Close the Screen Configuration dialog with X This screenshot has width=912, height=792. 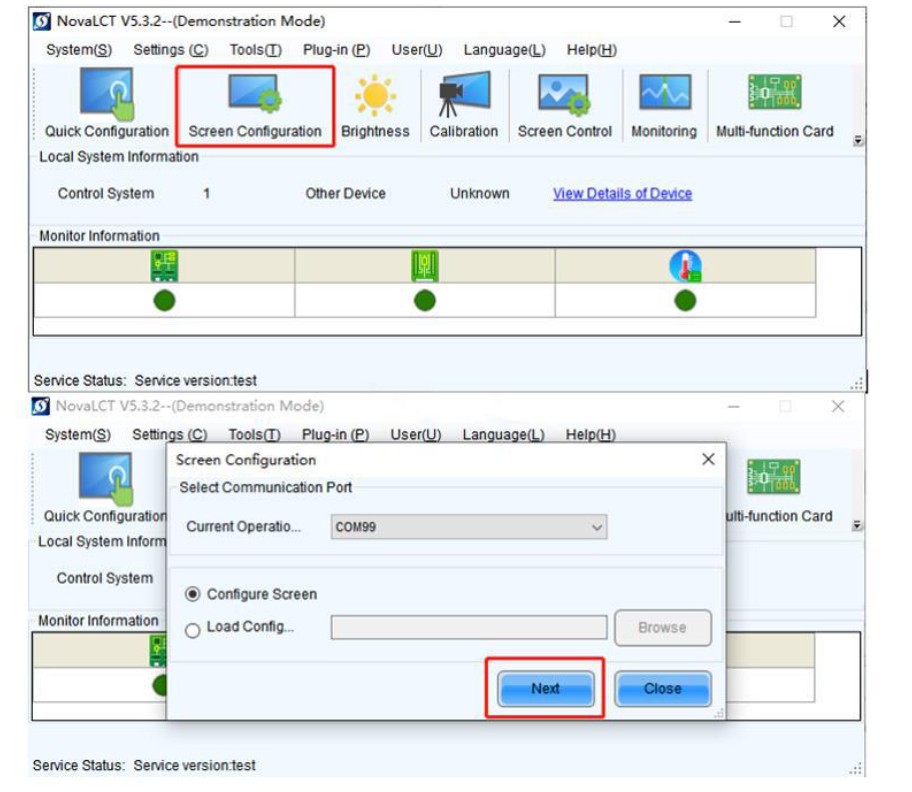[x=708, y=459]
